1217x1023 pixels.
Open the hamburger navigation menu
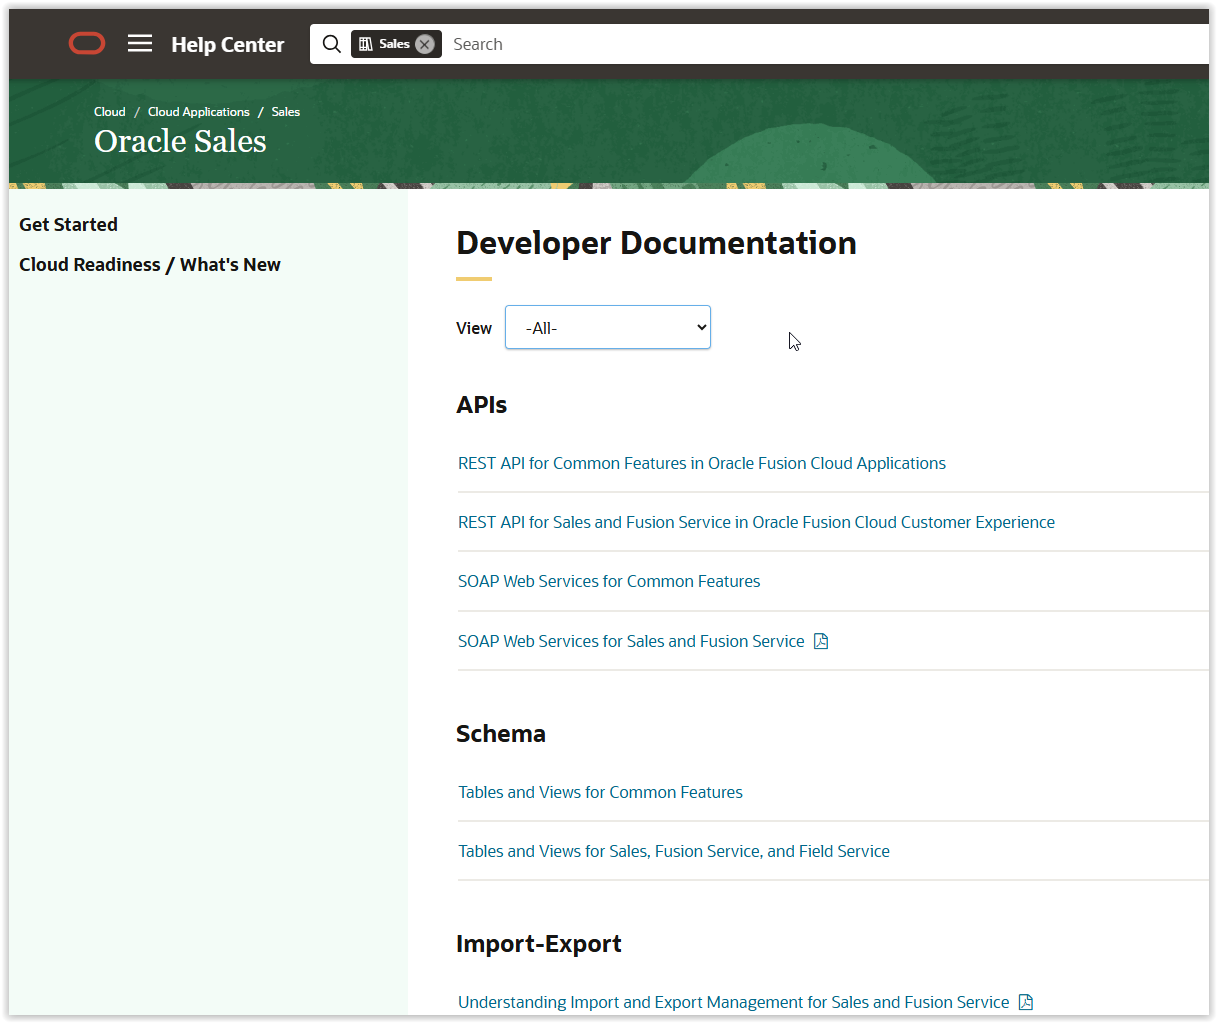139,43
